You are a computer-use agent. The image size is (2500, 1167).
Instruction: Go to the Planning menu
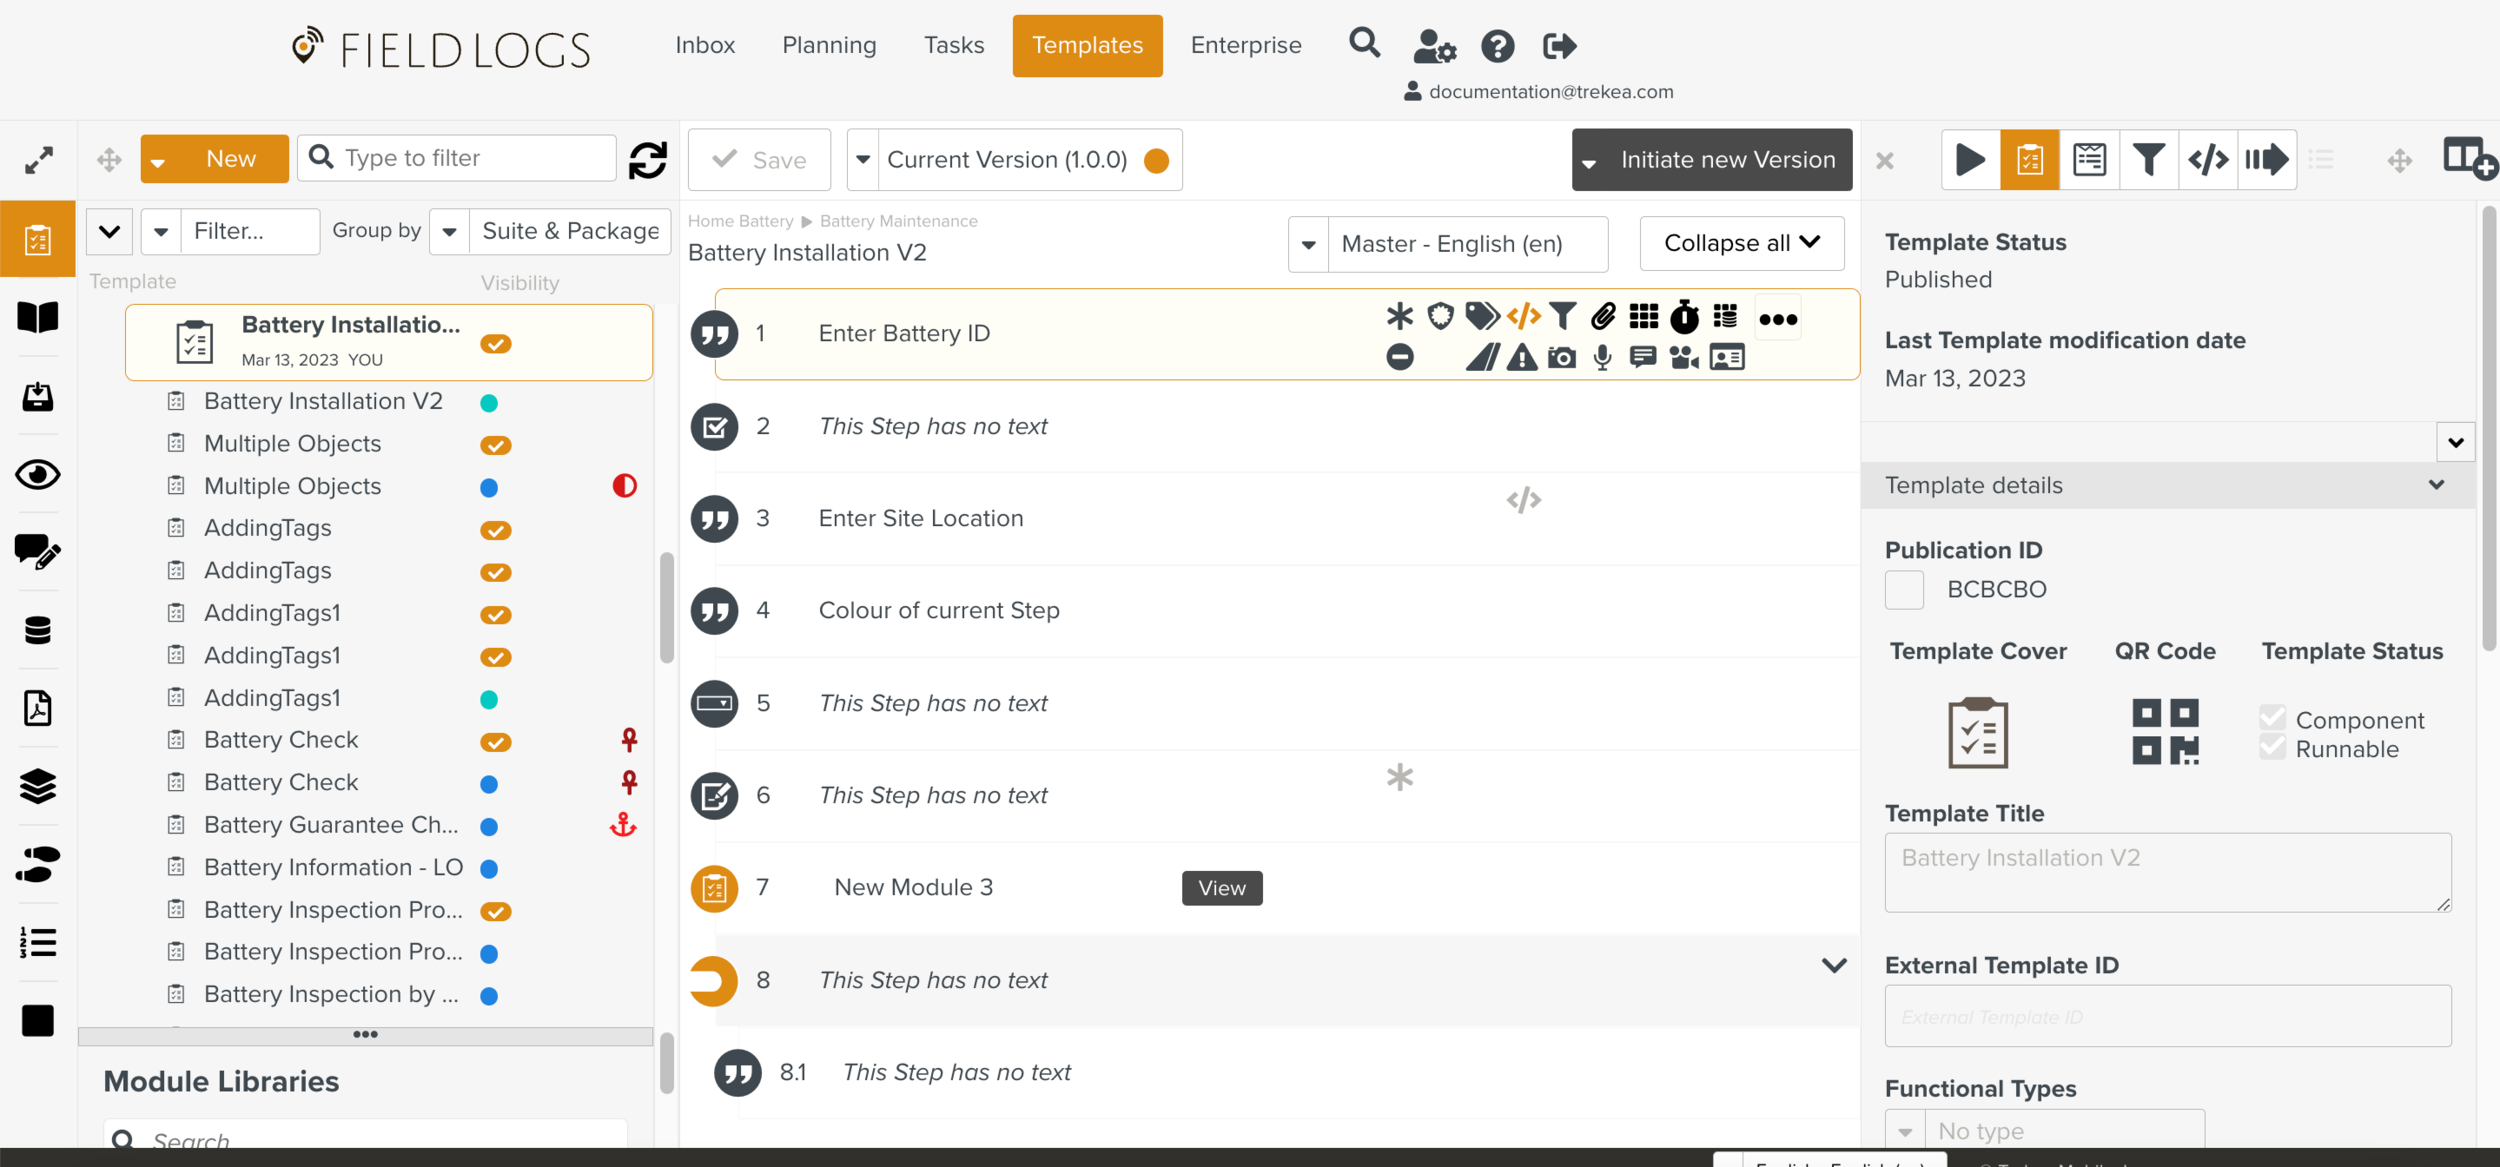click(829, 45)
